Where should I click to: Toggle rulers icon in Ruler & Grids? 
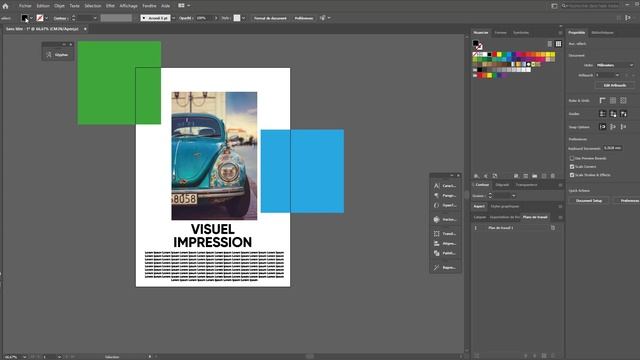click(x=602, y=100)
